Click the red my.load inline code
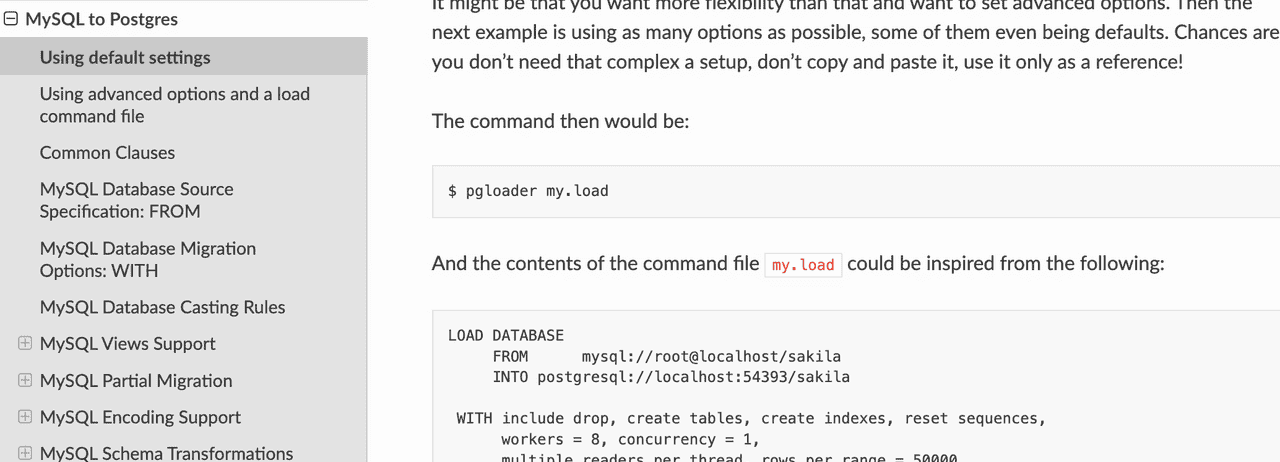The height and width of the screenshot is (462, 1280). coord(803,265)
